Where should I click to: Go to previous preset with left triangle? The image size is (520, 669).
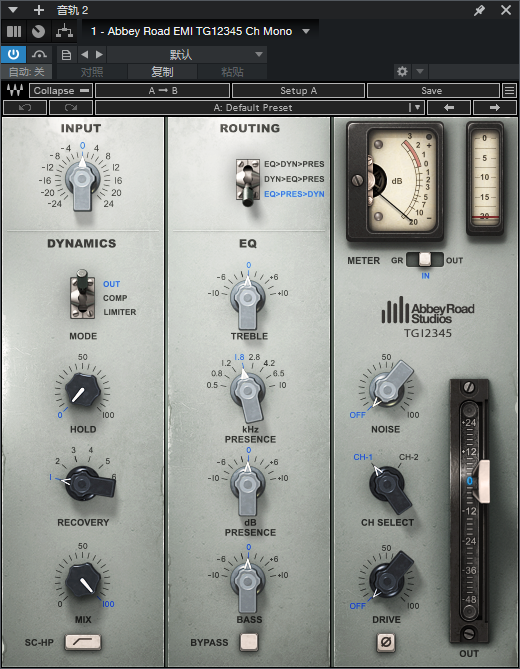coord(84,55)
